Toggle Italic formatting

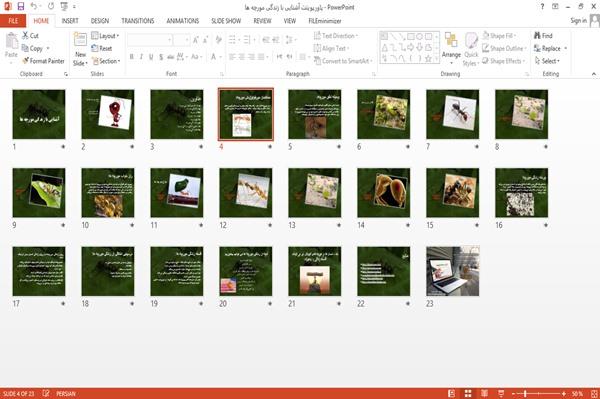(141, 57)
